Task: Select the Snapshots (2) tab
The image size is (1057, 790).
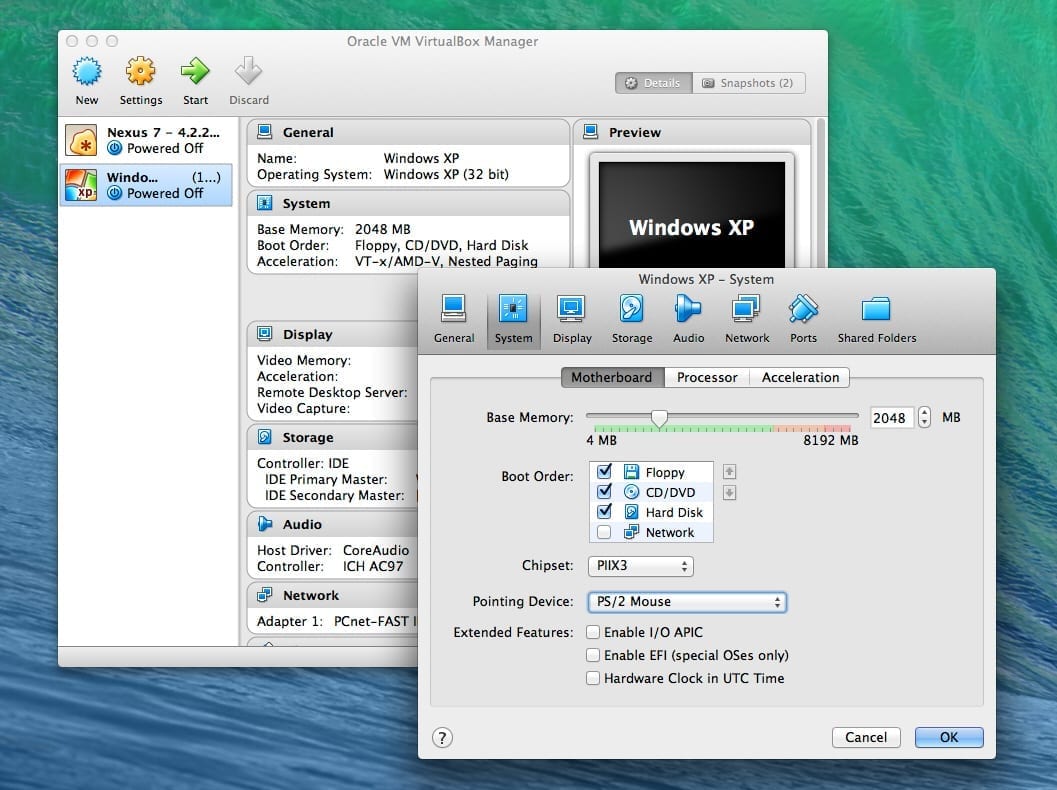Action: [748, 83]
